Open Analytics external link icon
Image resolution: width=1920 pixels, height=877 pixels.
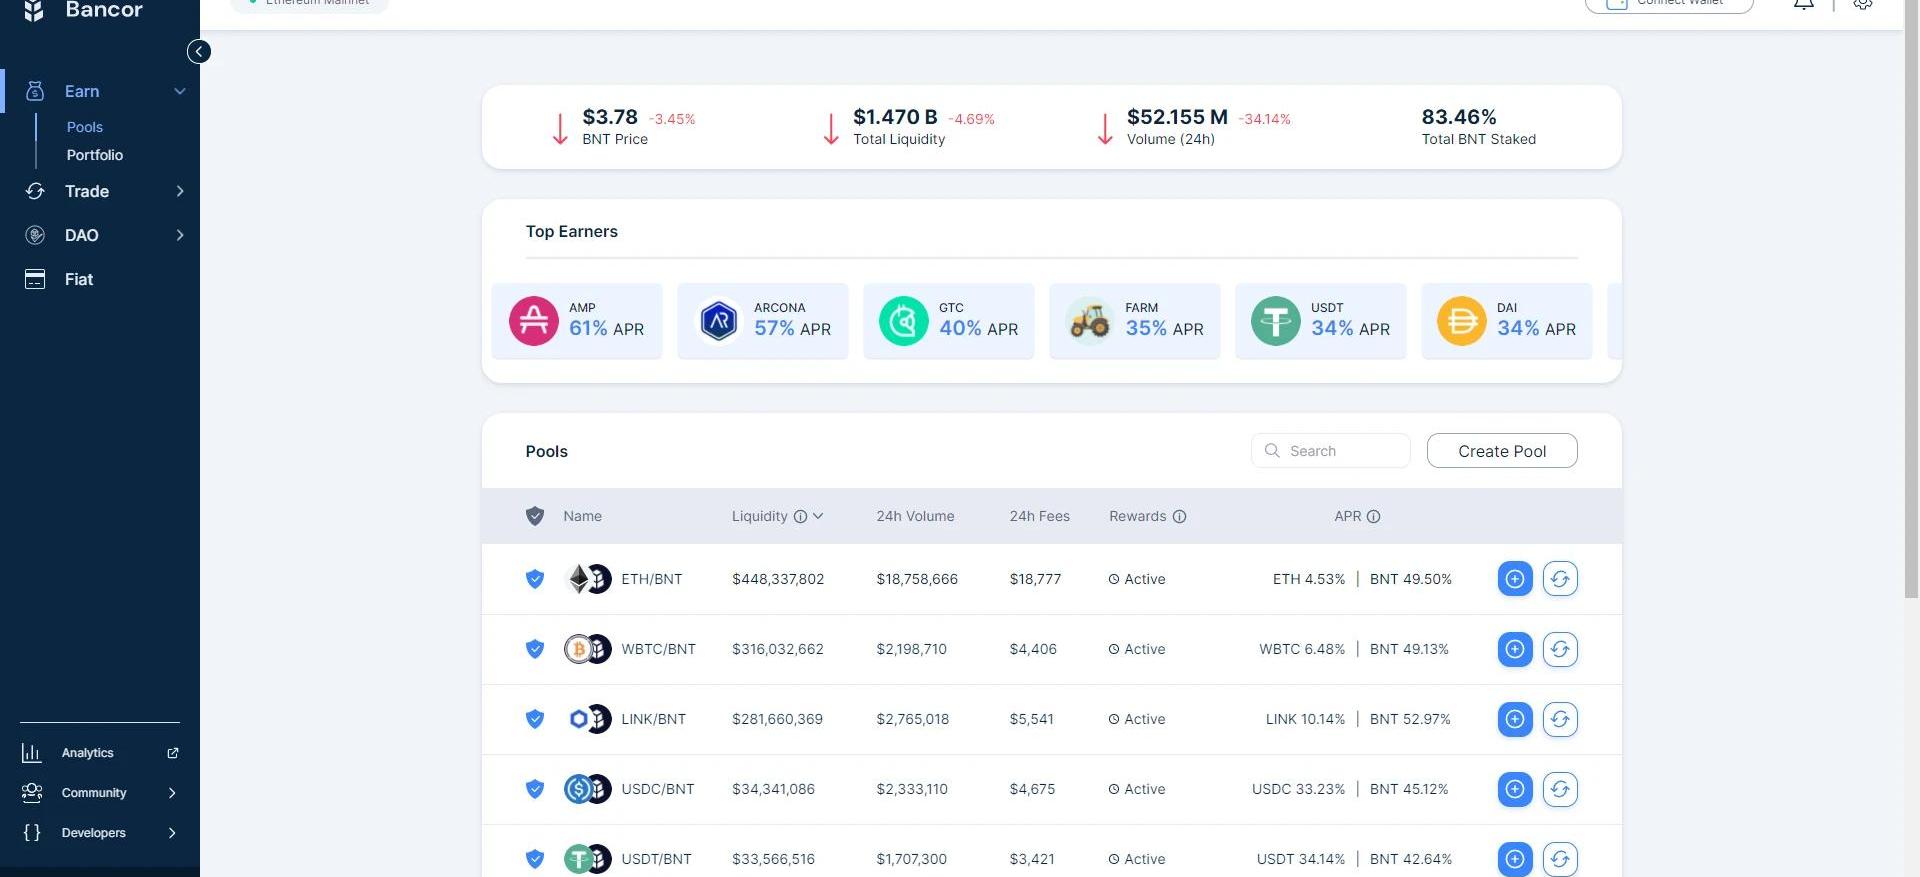tap(173, 753)
